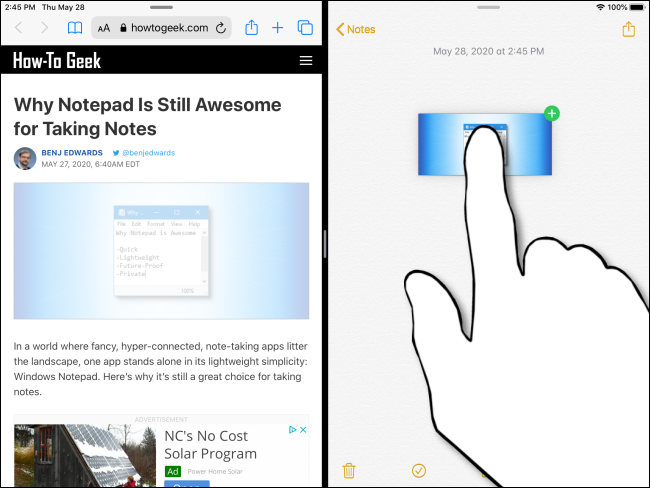The height and width of the screenshot is (488, 650).
Task: Go back to Notes list
Action: tap(356, 29)
